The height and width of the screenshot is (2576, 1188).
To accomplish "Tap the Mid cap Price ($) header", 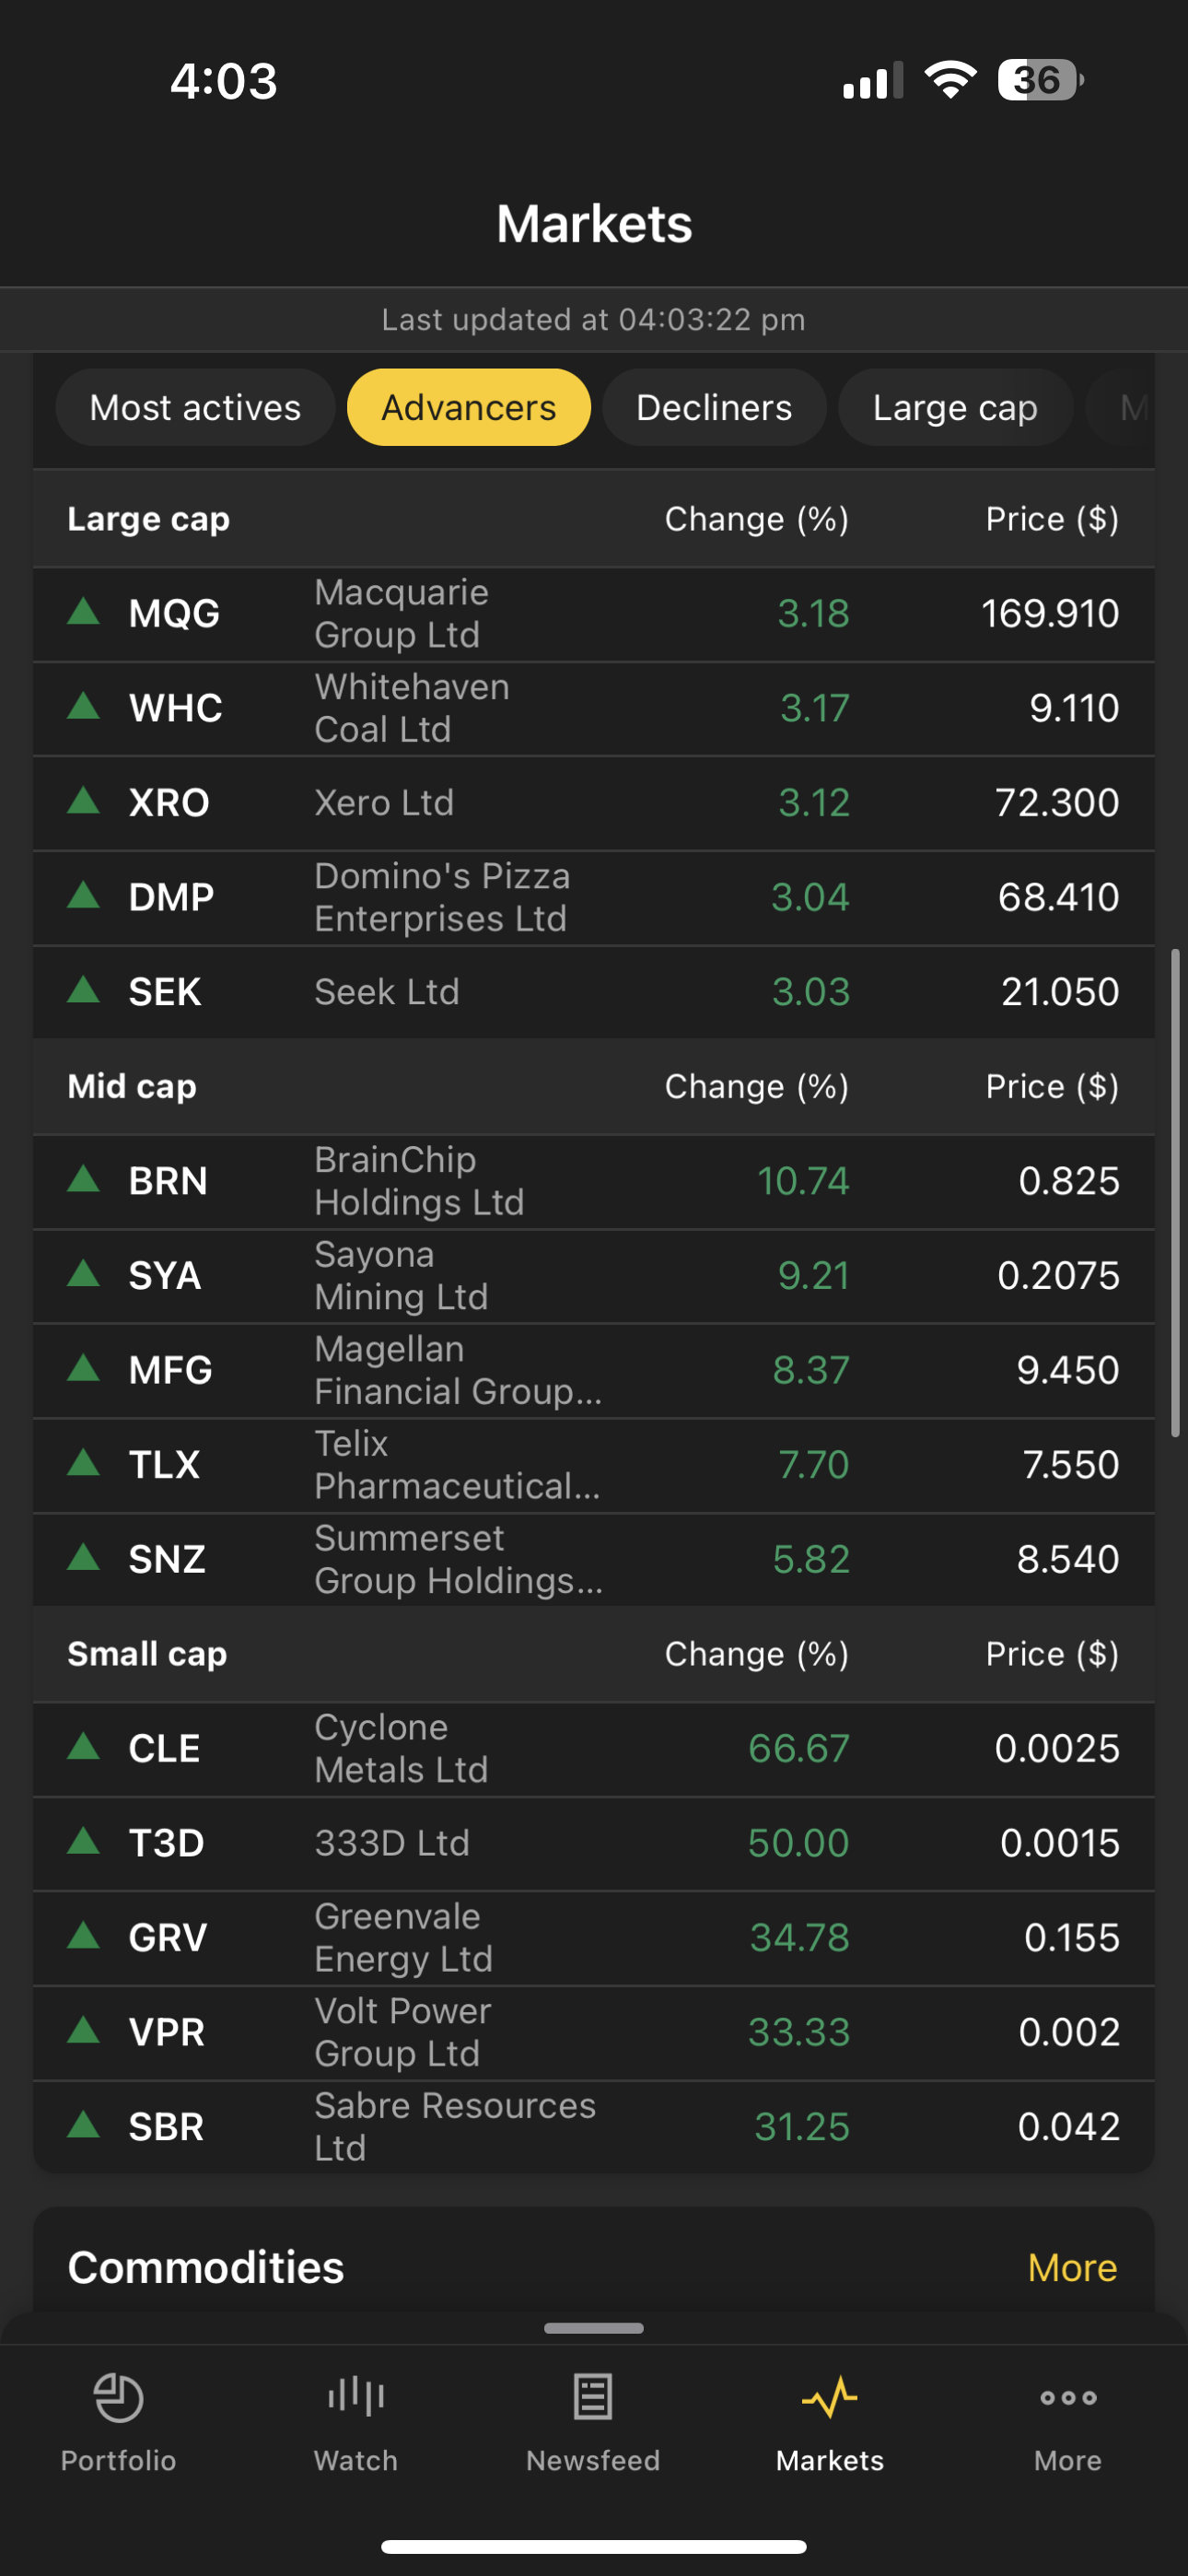I will coord(1051,1087).
